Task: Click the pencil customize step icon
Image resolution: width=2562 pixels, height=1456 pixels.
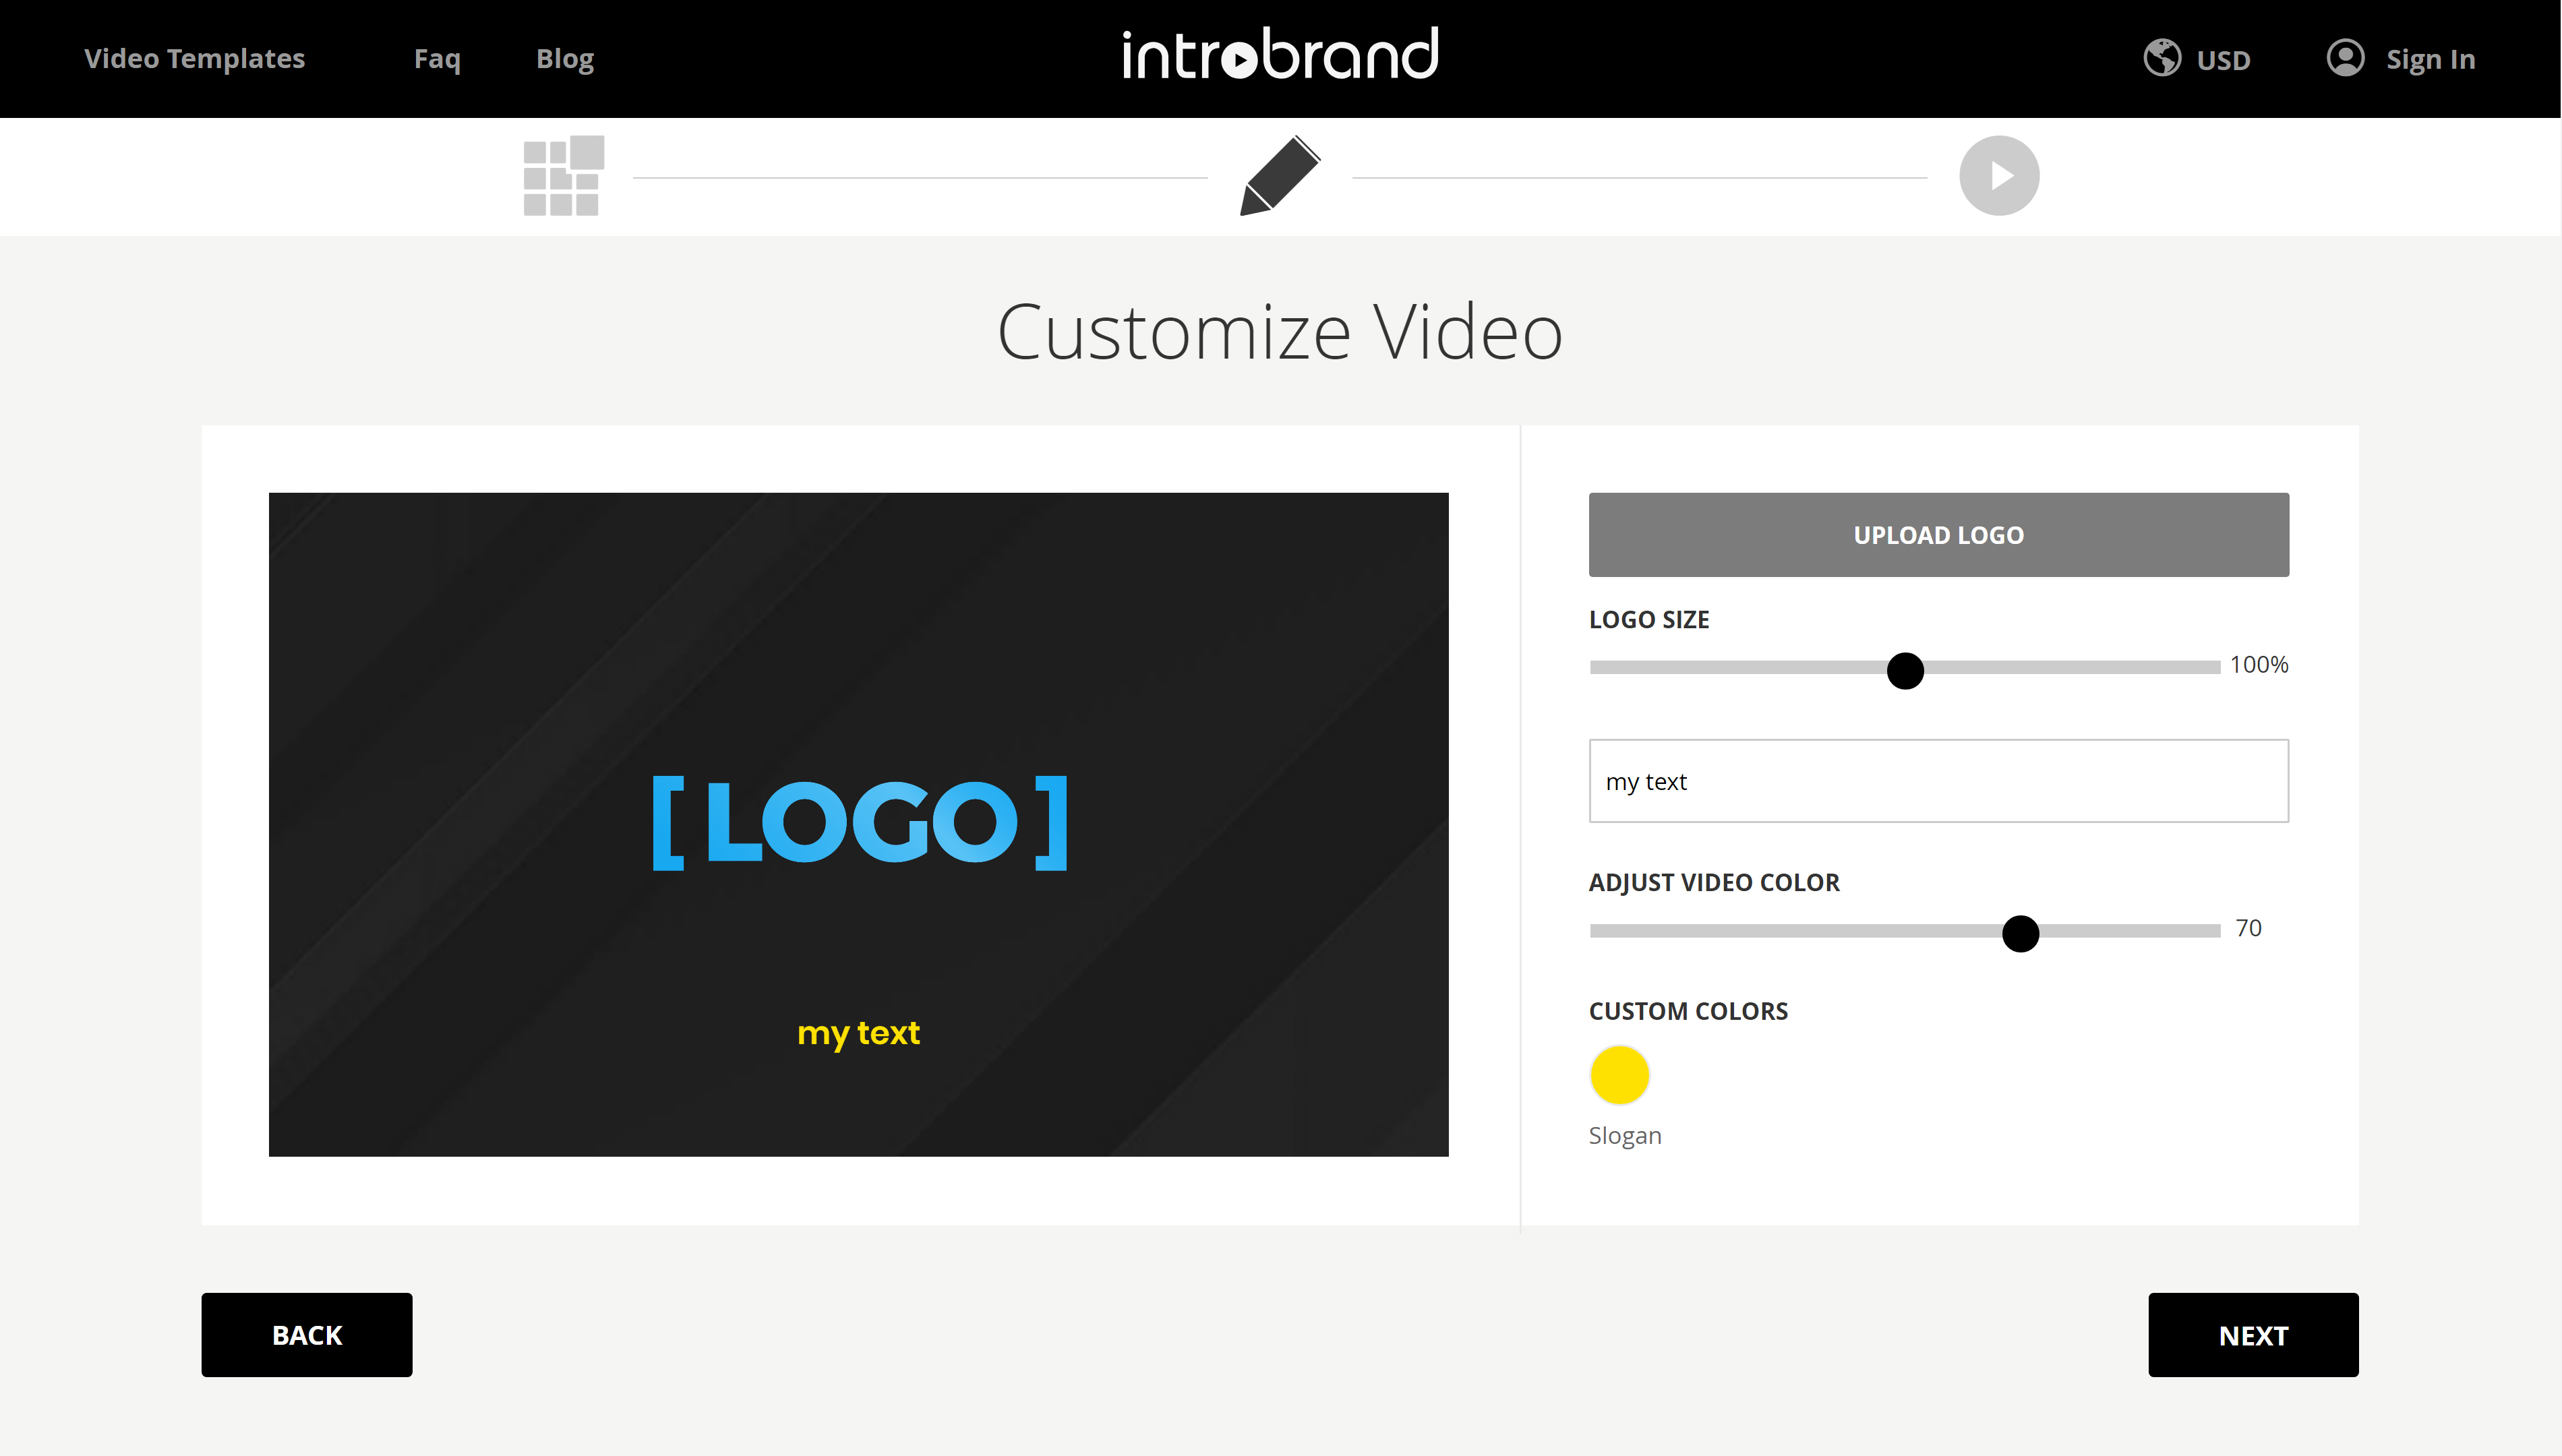Action: tap(1280, 176)
